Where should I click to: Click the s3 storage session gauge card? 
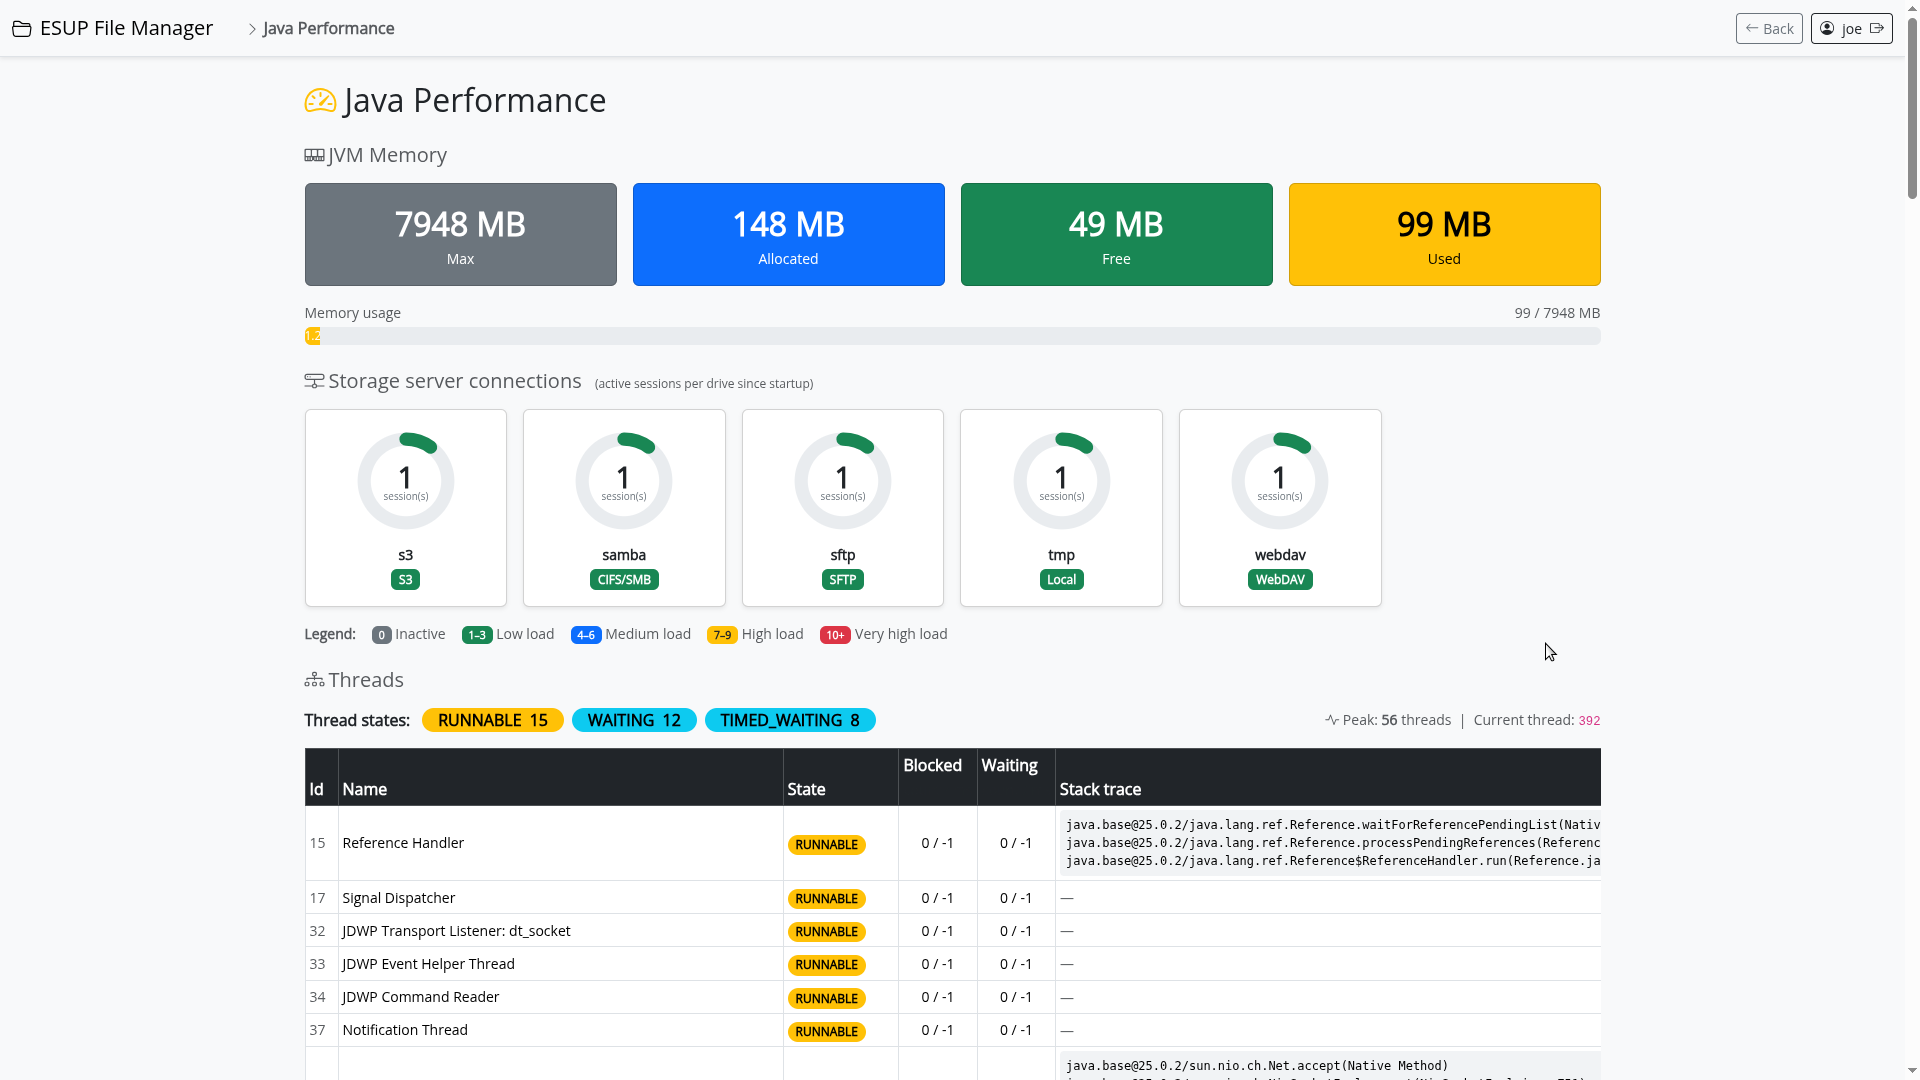click(405, 507)
